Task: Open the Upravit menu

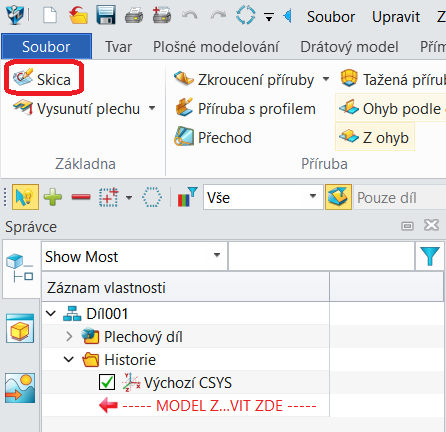Action: (396, 17)
